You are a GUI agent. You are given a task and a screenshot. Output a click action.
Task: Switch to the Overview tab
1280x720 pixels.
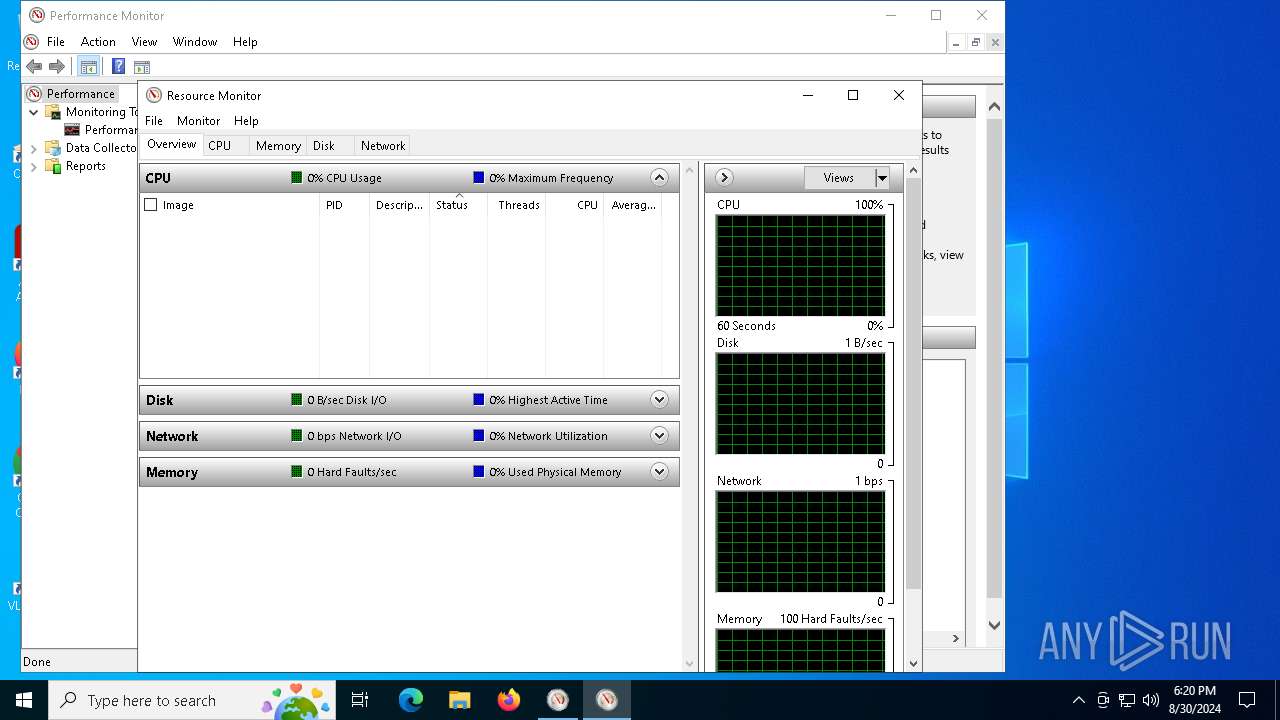pos(172,145)
